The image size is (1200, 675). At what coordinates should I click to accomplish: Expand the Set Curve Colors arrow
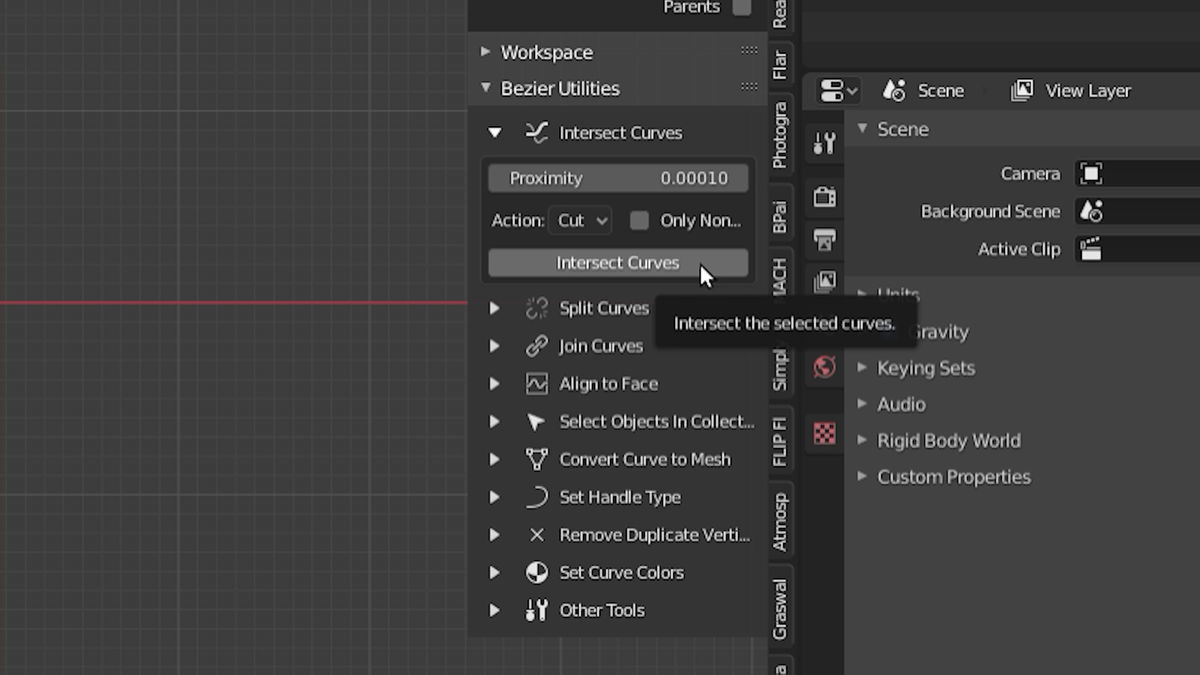(x=494, y=572)
